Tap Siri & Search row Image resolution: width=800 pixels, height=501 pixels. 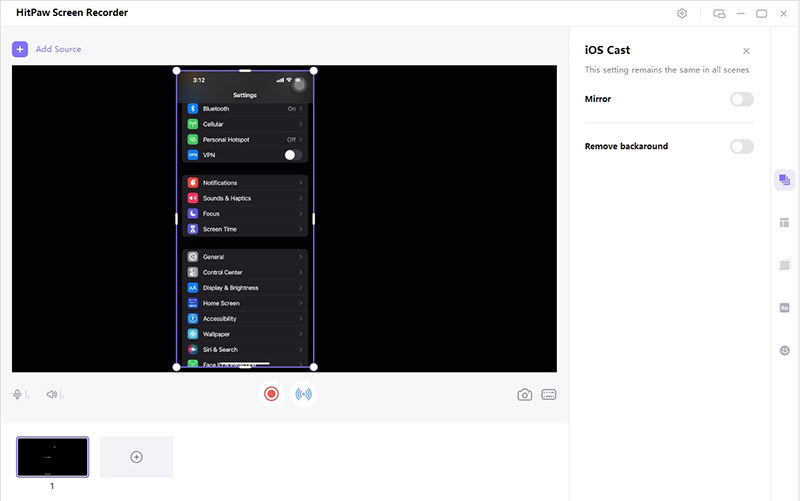245,349
